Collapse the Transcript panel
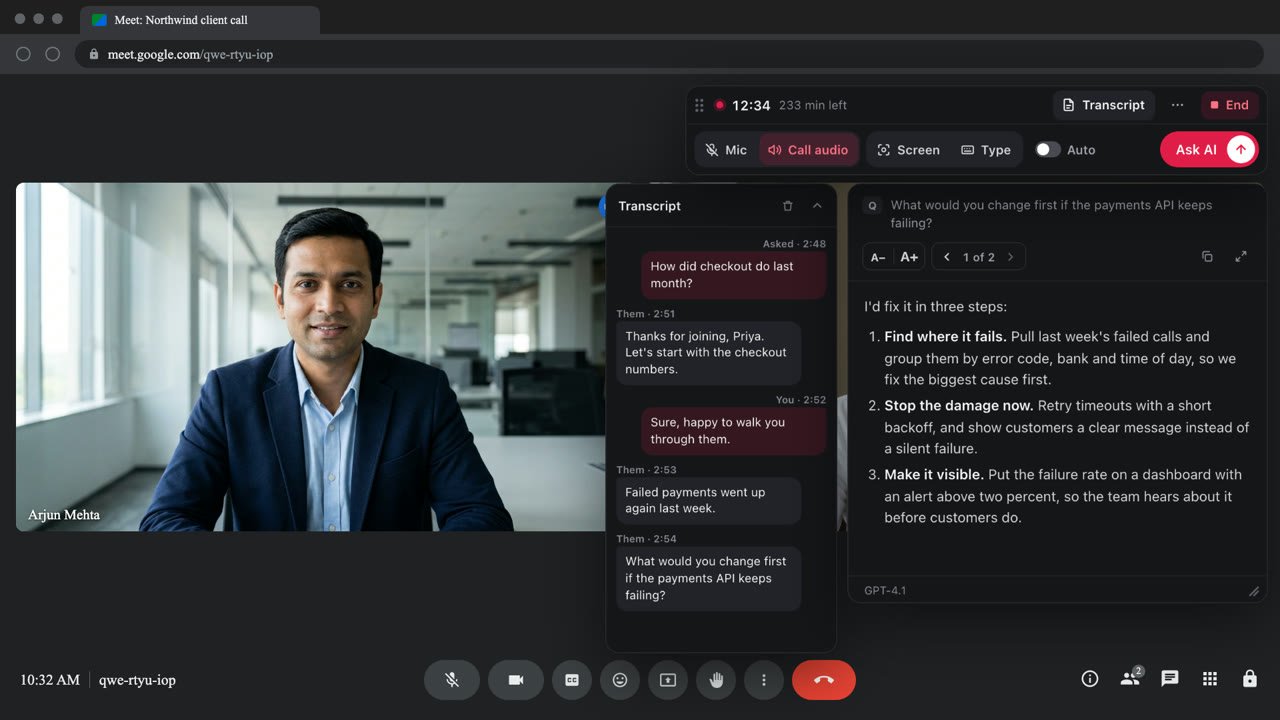The width and height of the screenshot is (1280, 720). [817, 206]
